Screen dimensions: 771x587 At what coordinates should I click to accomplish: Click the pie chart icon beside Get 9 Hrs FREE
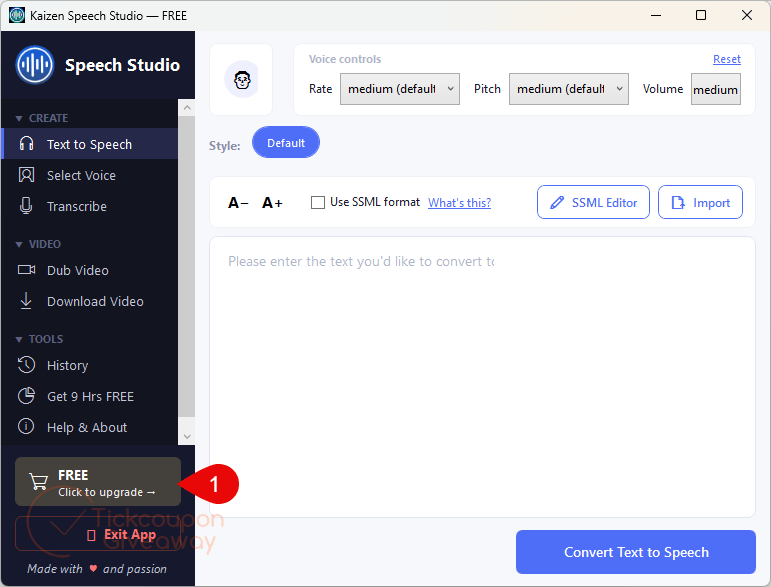(x=26, y=396)
